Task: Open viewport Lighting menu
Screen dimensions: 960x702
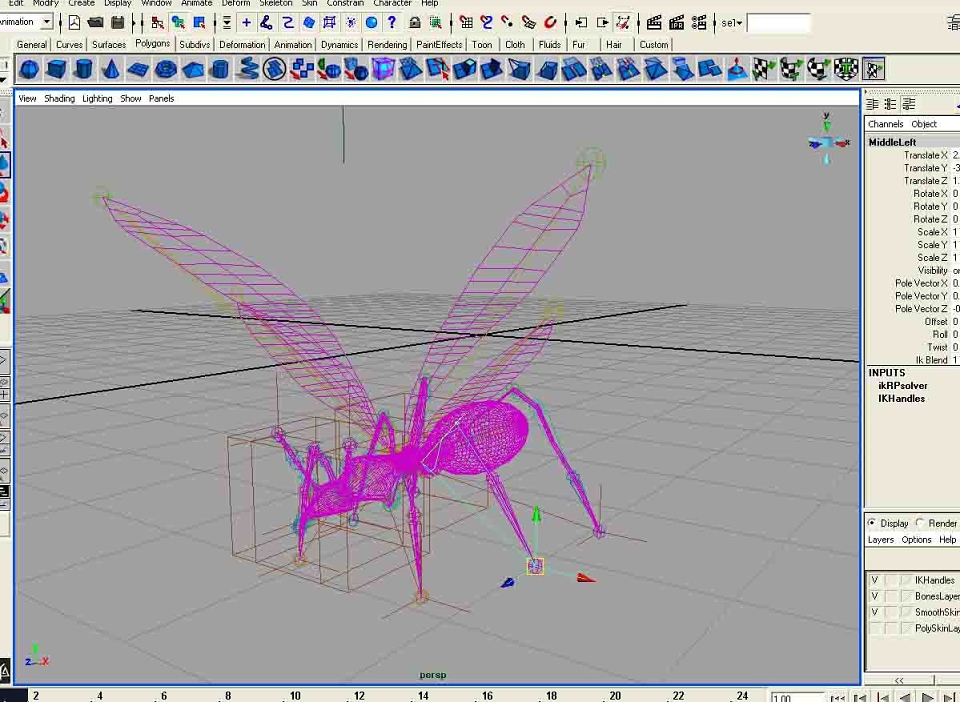Action: coord(97,99)
